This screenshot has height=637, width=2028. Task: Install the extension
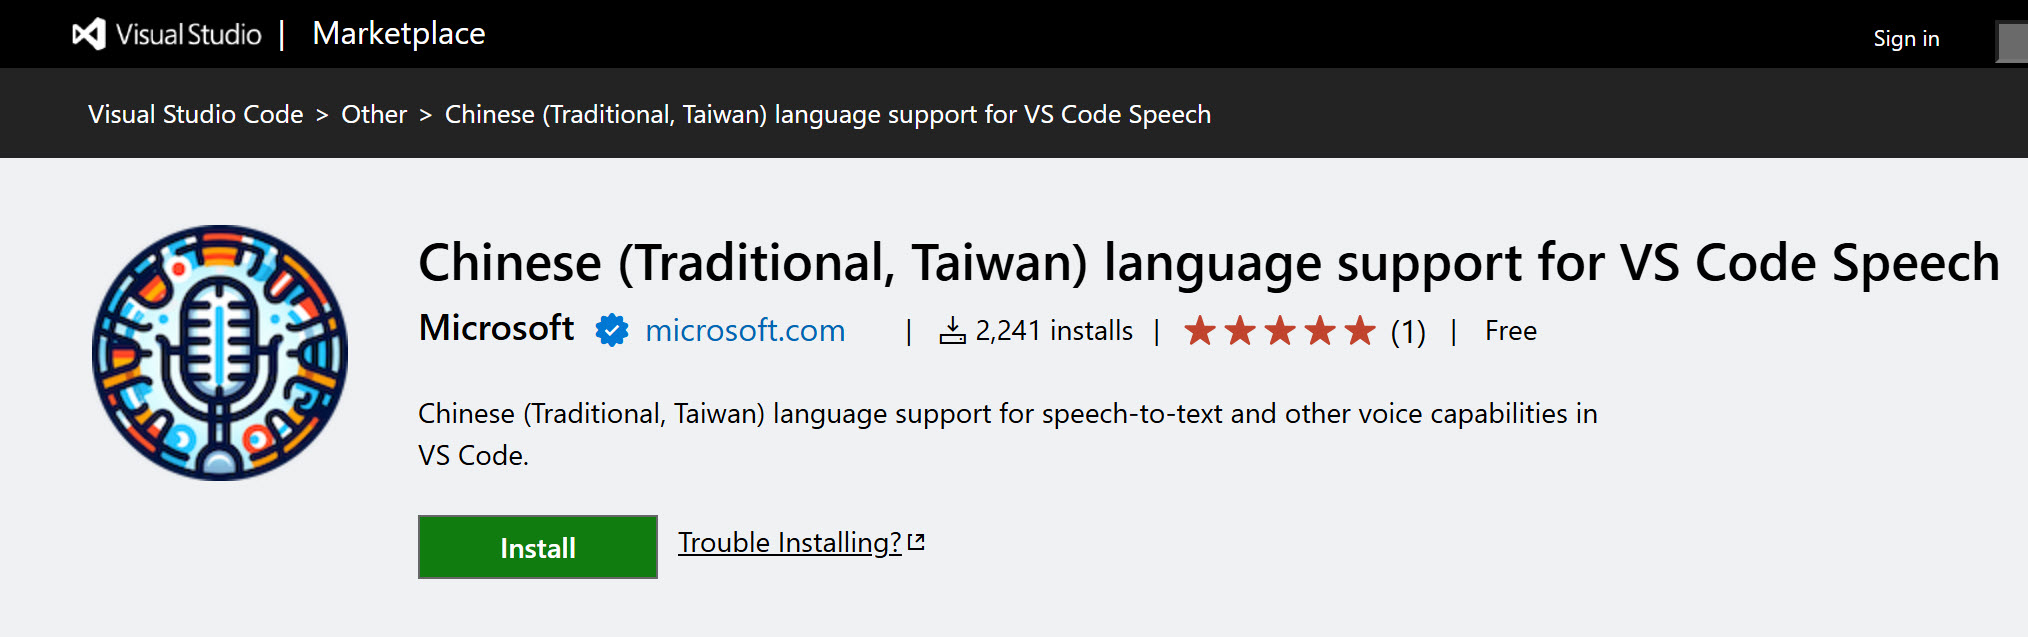537,547
